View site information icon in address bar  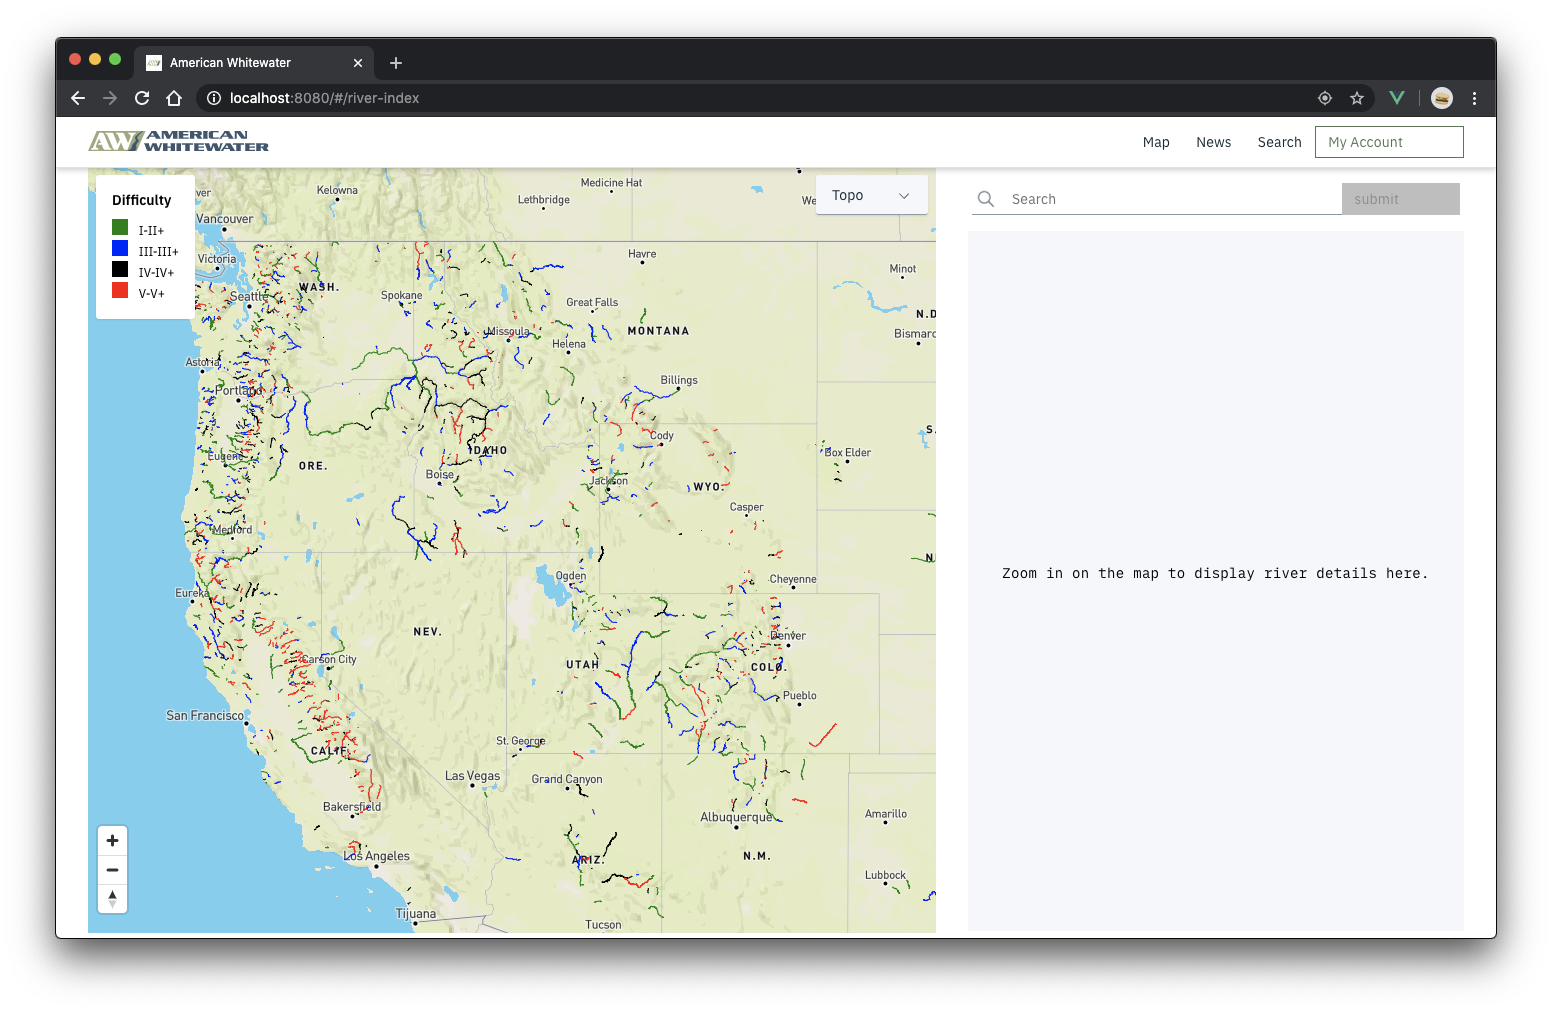pyautogui.click(x=213, y=98)
